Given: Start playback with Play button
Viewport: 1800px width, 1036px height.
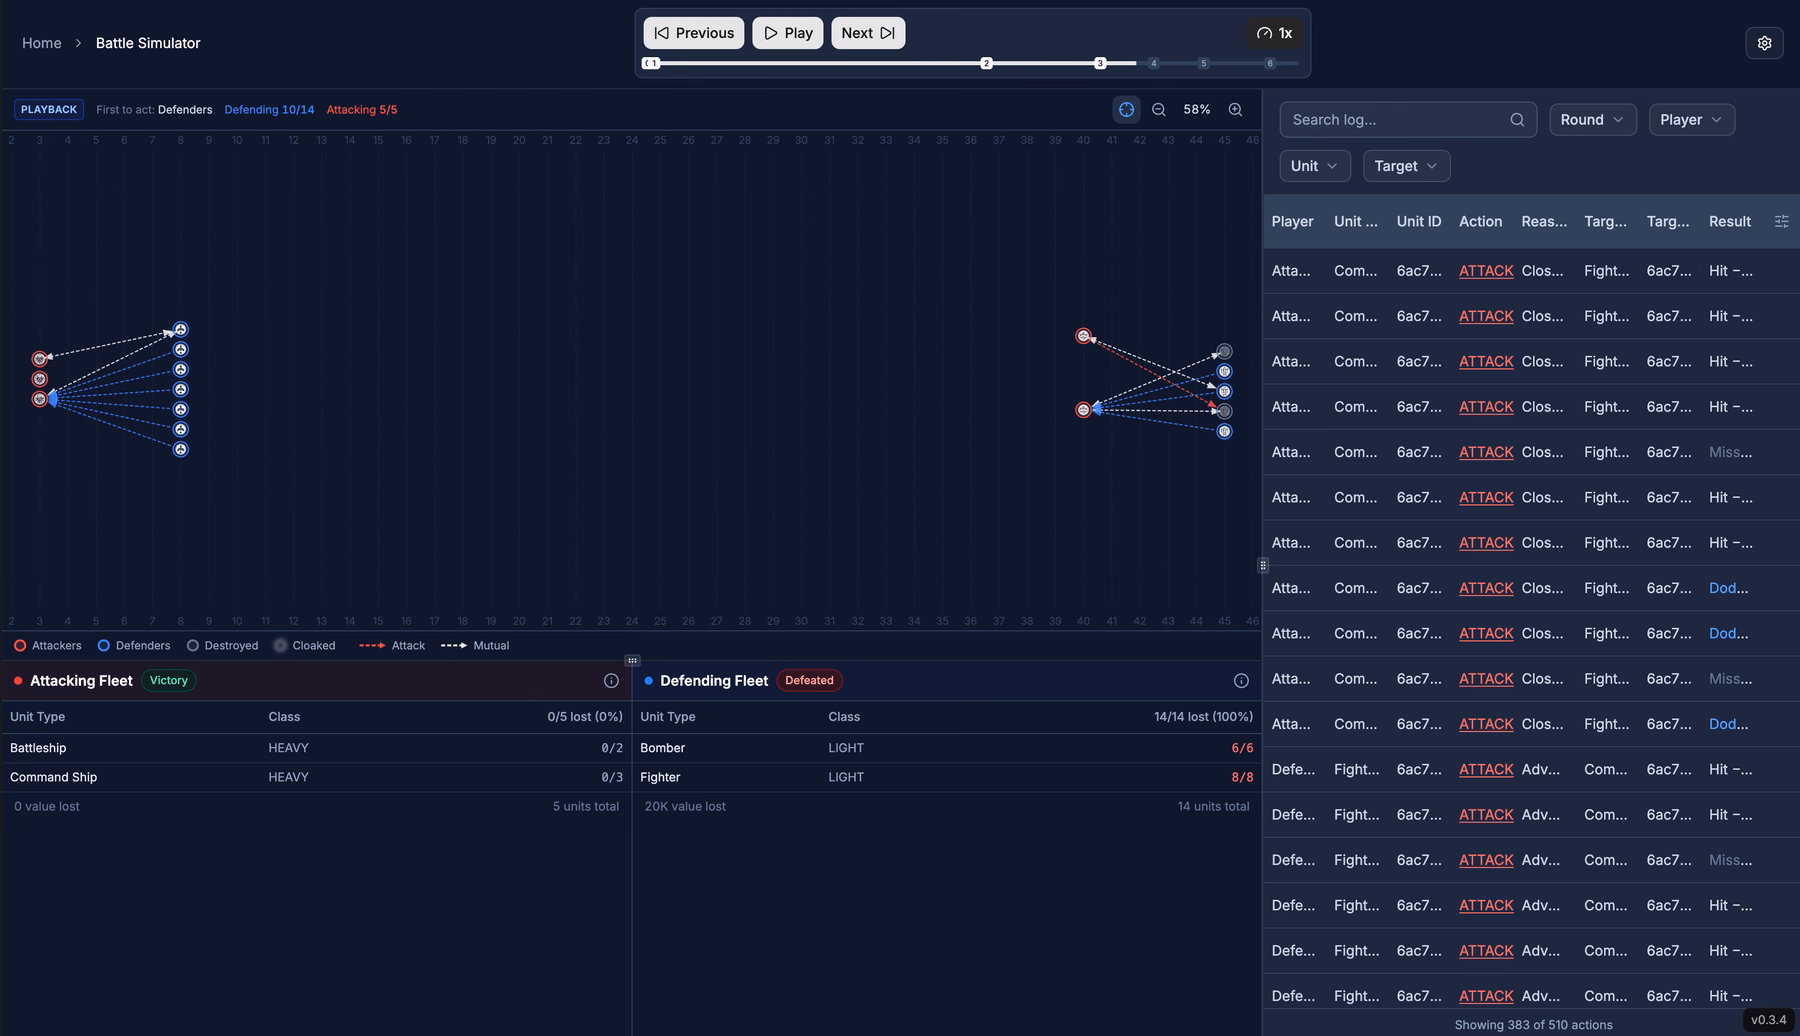Looking at the screenshot, I should click(x=788, y=33).
